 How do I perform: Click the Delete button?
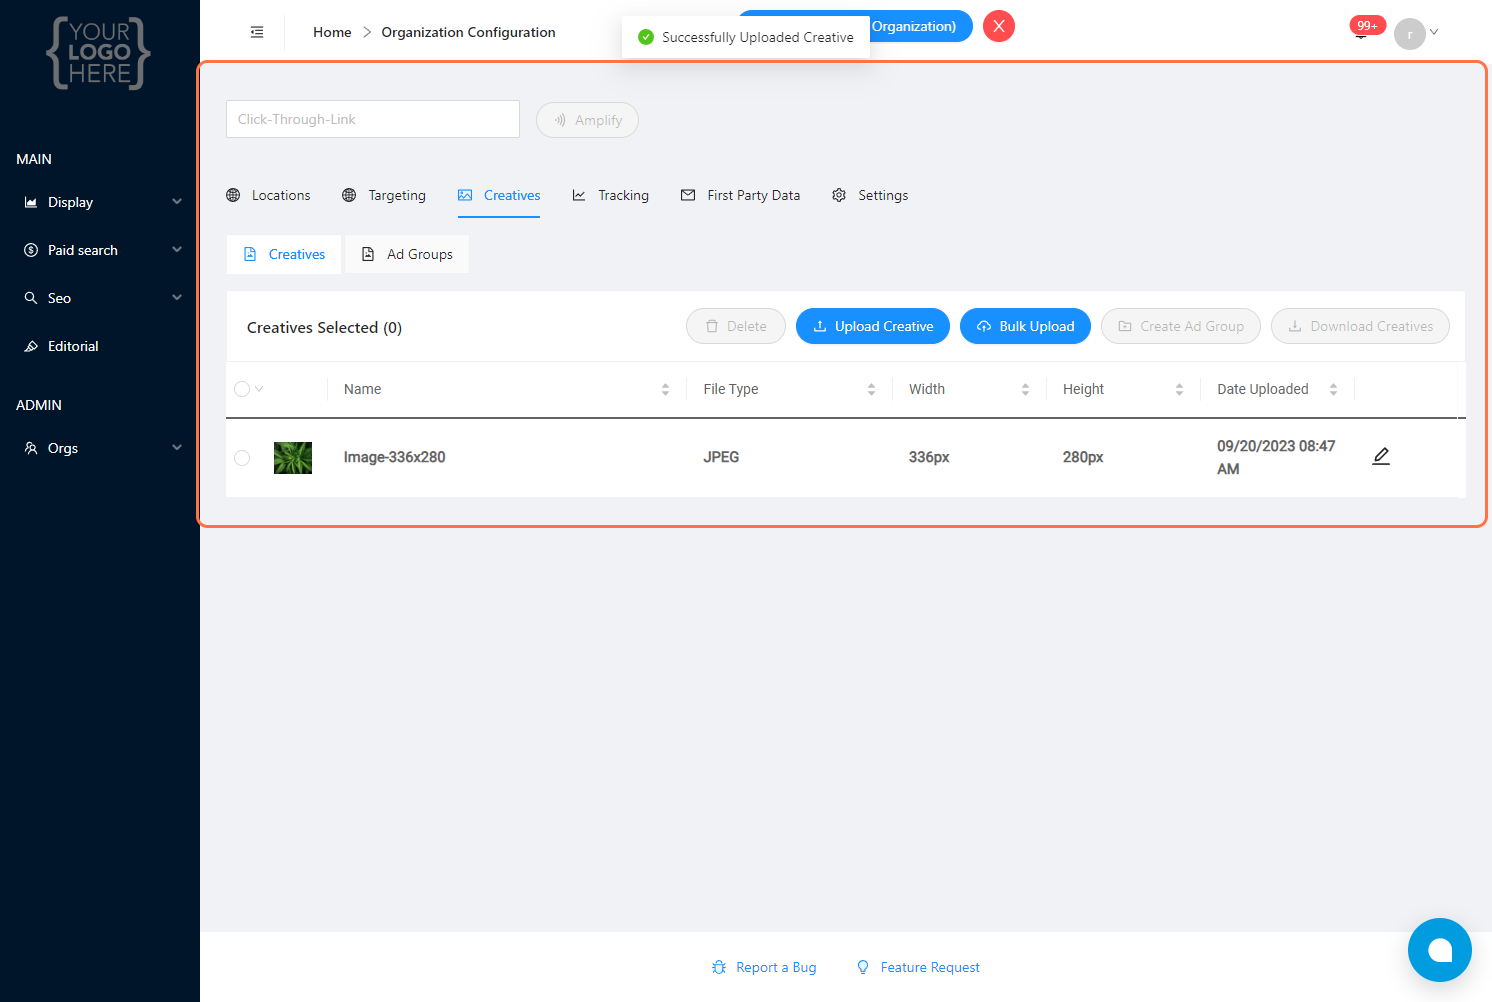[736, 326]
